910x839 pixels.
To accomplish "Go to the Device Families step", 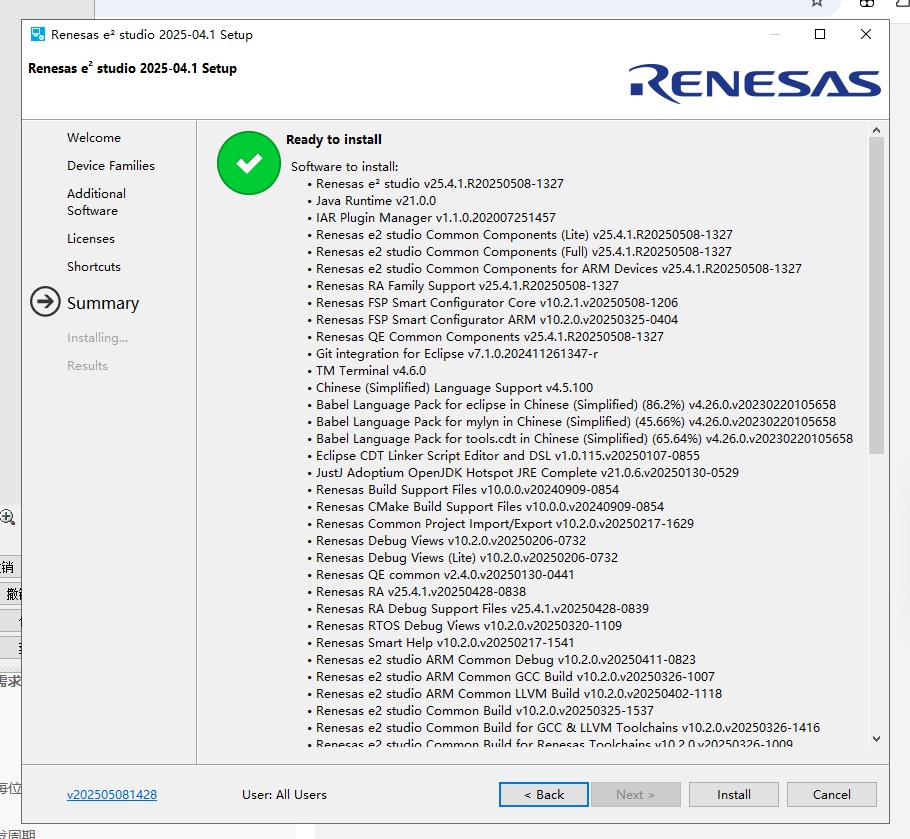I will point(111,165).
